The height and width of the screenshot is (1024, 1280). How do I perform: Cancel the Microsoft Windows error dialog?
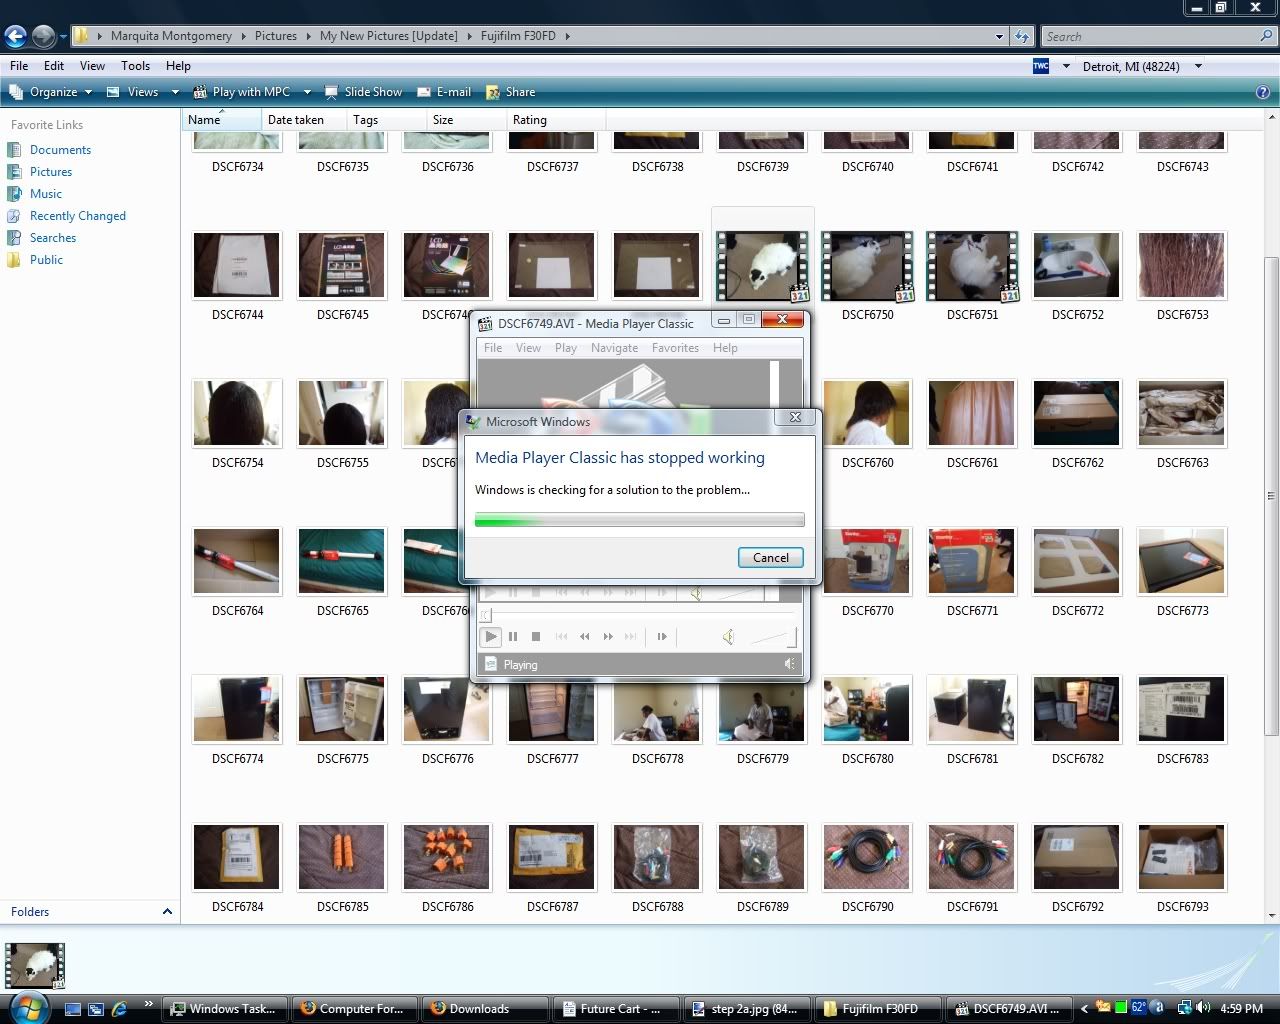point(770,558)
